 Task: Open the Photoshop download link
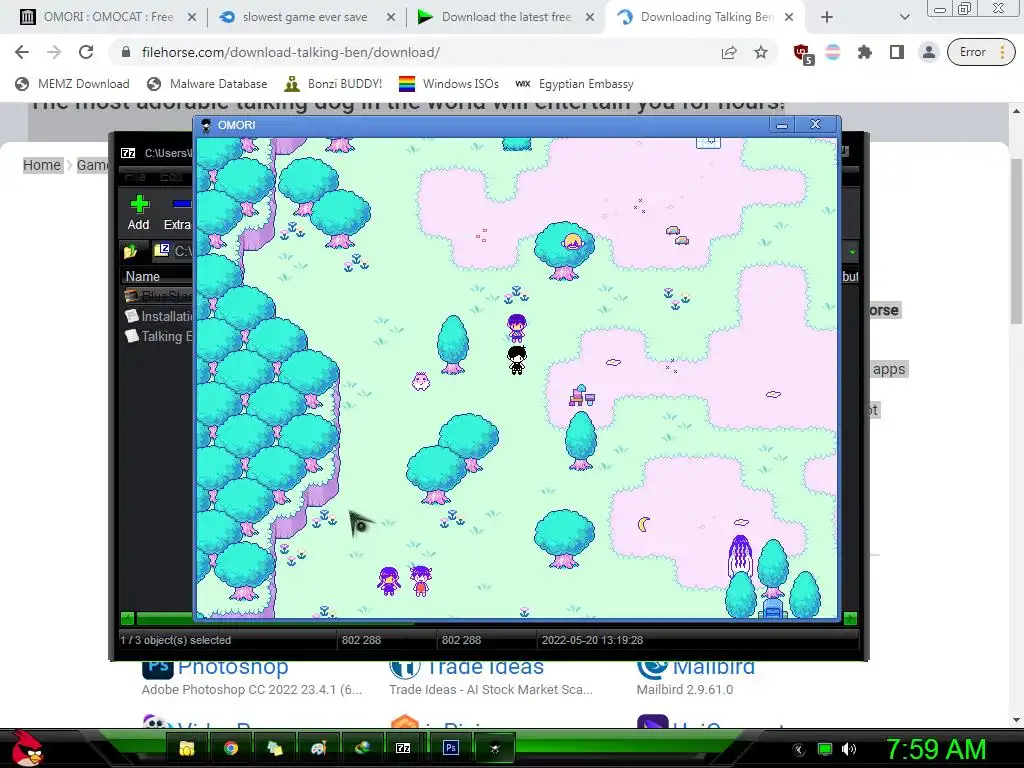click(233, 667)
